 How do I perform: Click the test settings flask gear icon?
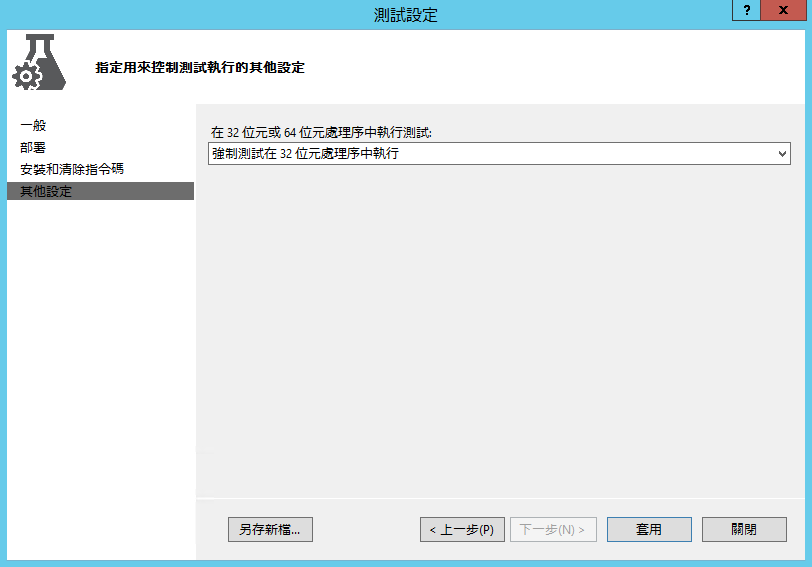[39, 63]
